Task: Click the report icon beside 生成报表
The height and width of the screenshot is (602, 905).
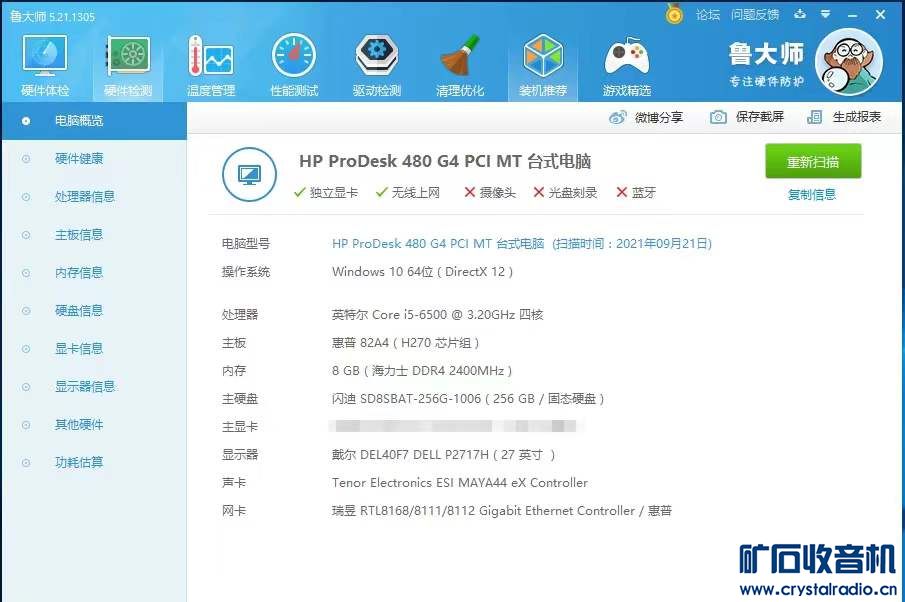Action: pos(814,118)
